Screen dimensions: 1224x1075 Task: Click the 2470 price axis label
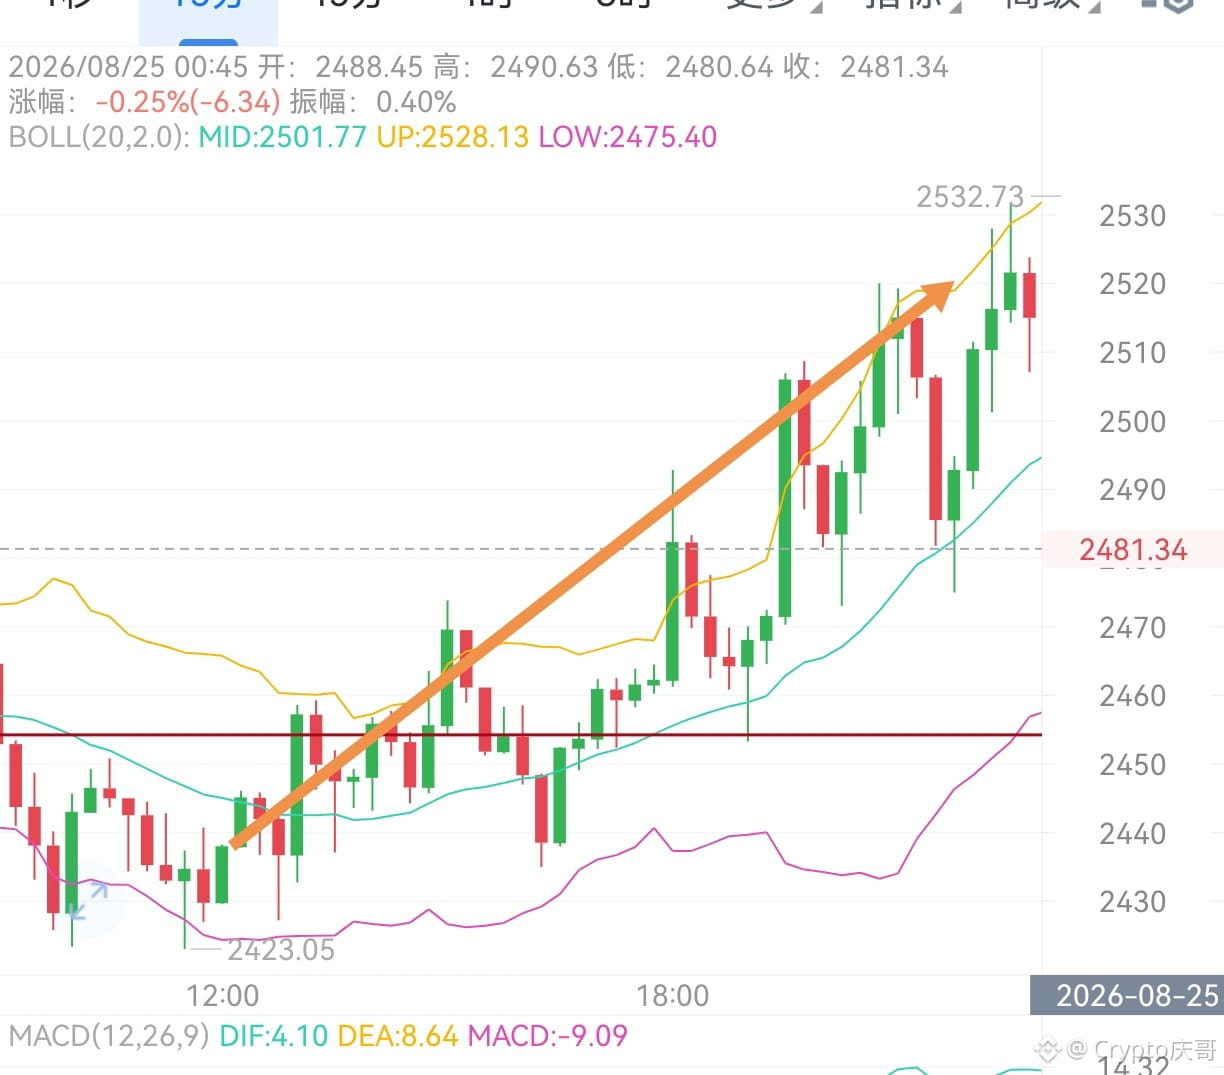1133,628
